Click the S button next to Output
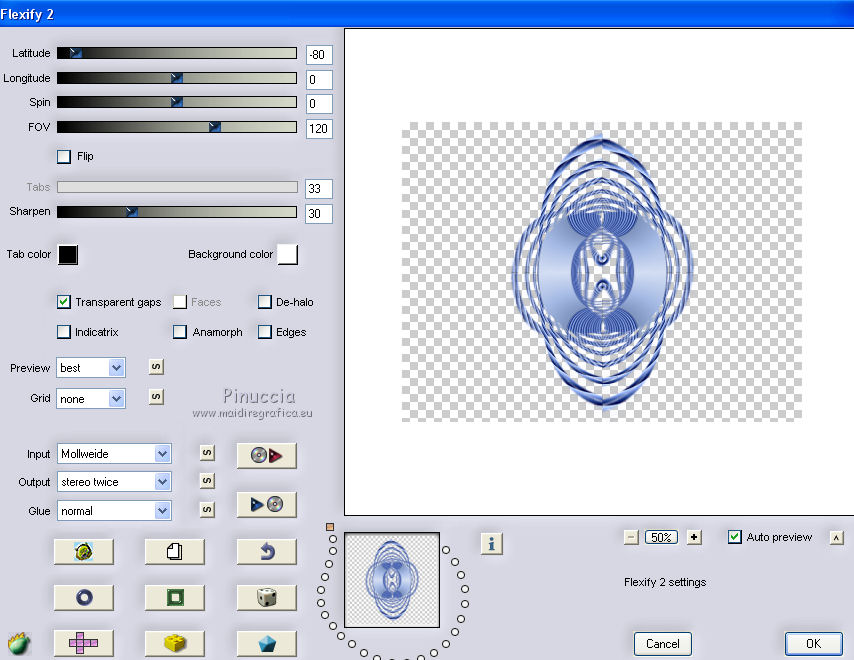The height and width of the screenshot is (660, 854). (207, 480)
